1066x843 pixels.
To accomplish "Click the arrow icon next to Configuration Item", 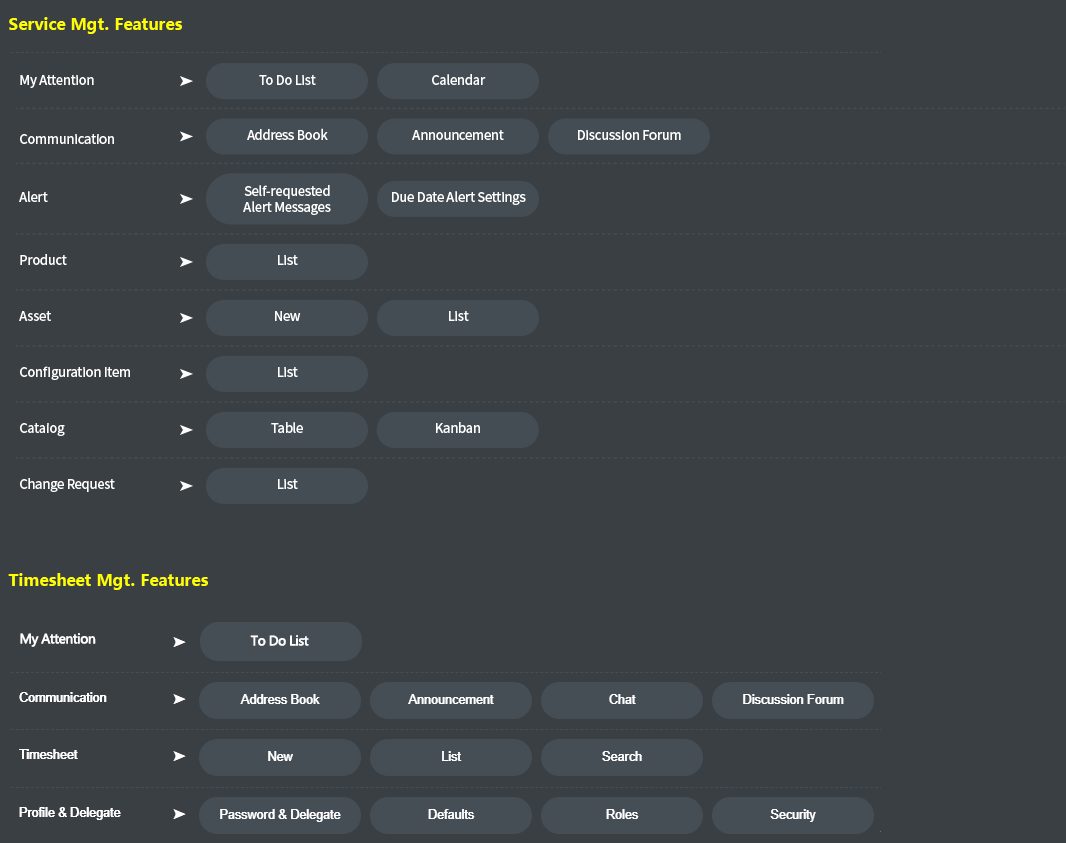I will click(186, 374).
